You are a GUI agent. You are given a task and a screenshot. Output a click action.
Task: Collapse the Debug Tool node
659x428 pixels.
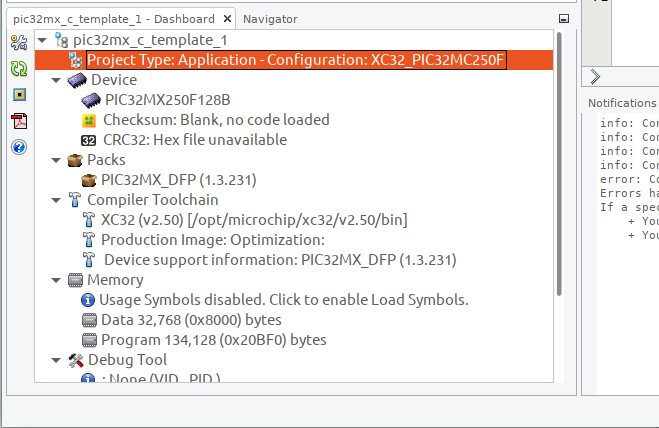[x=56, y=360]
